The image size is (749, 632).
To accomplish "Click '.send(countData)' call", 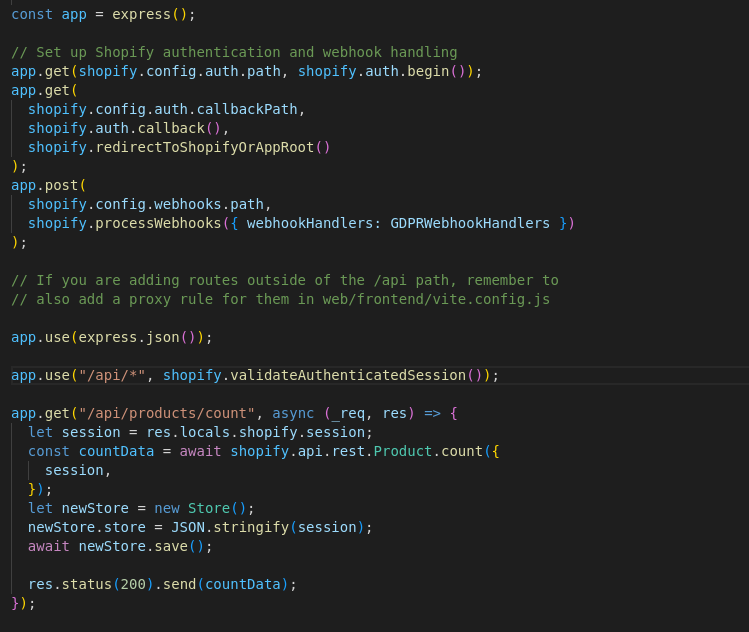I will pos(221,584).
